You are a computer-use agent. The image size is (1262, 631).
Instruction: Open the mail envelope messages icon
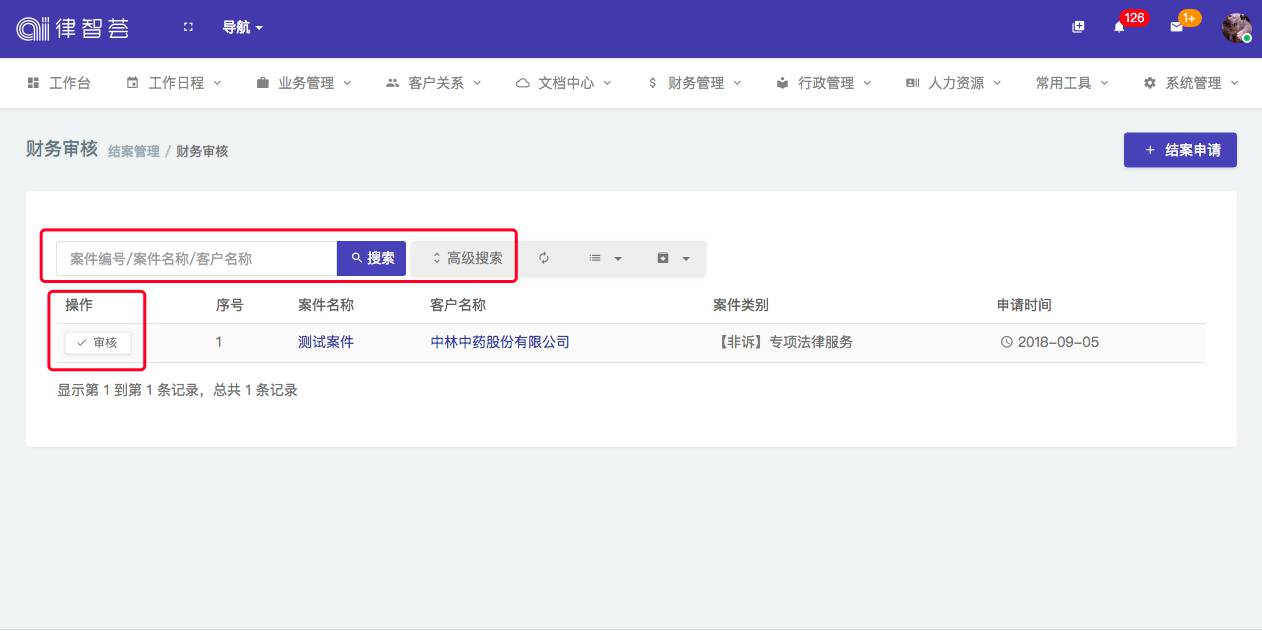point(1176,28)
